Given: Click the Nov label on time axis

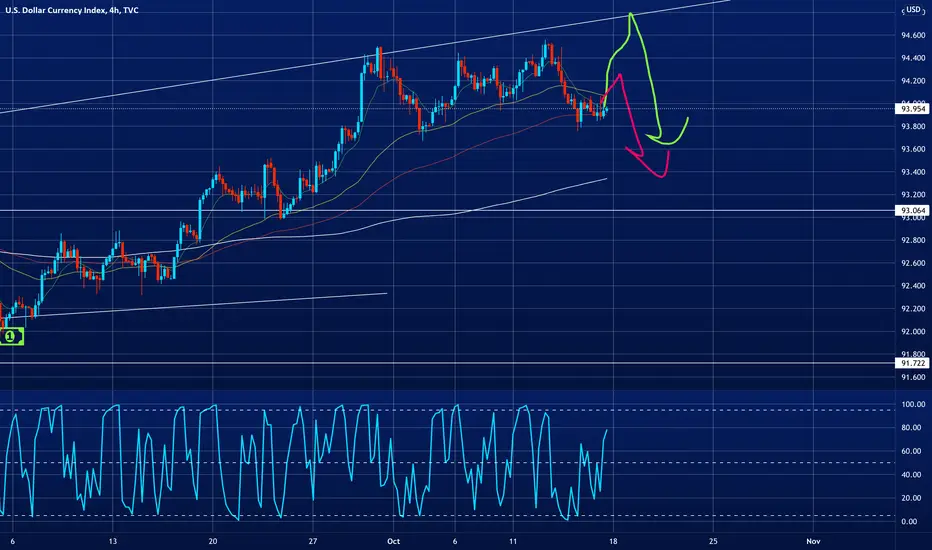Looking at the screenshot, I should coord(813,541).
